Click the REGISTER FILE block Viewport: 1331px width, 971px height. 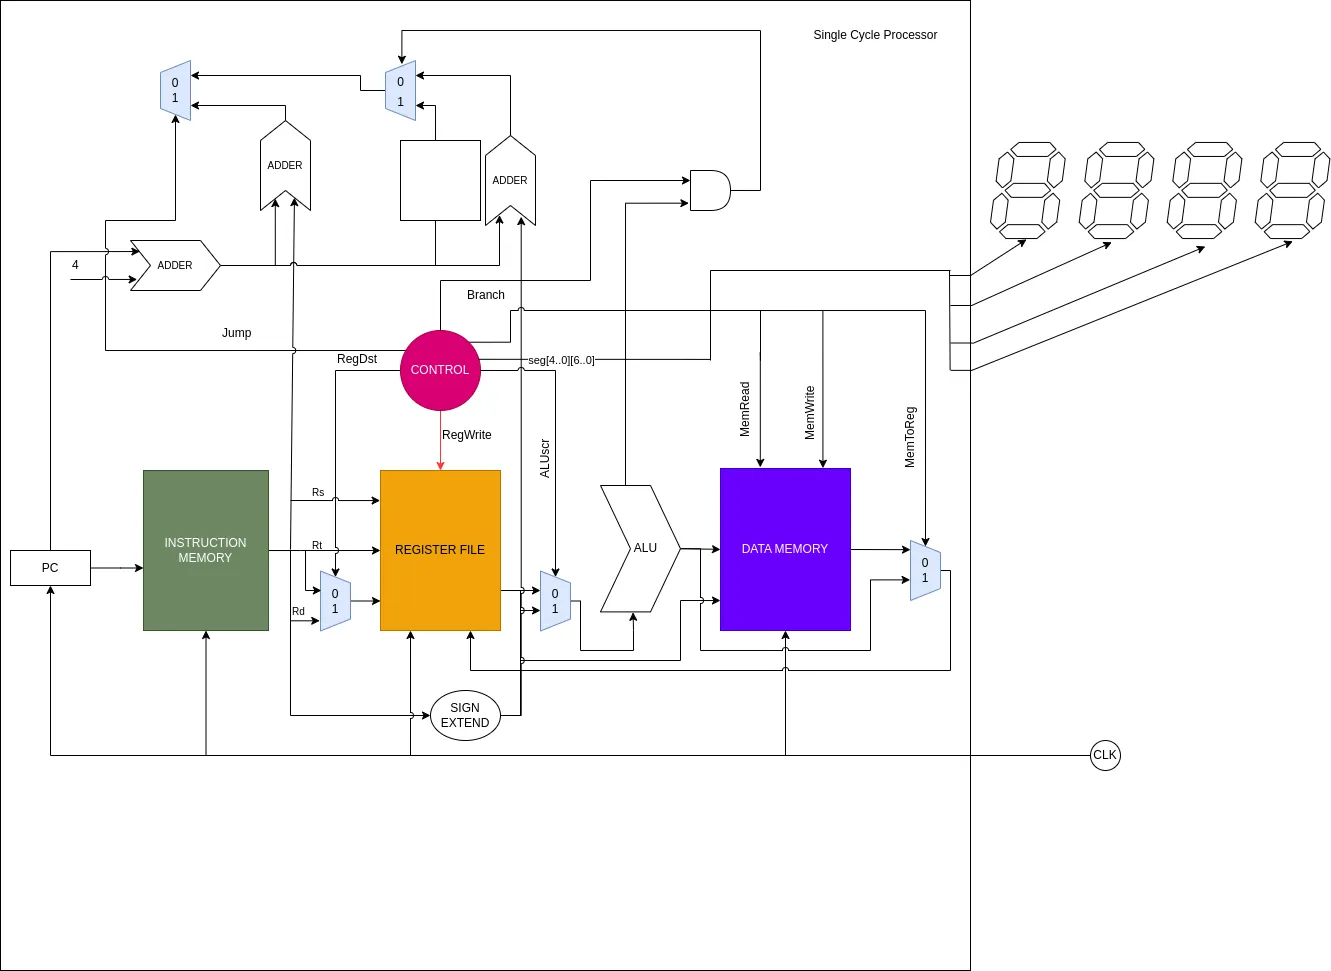point(440,550)
